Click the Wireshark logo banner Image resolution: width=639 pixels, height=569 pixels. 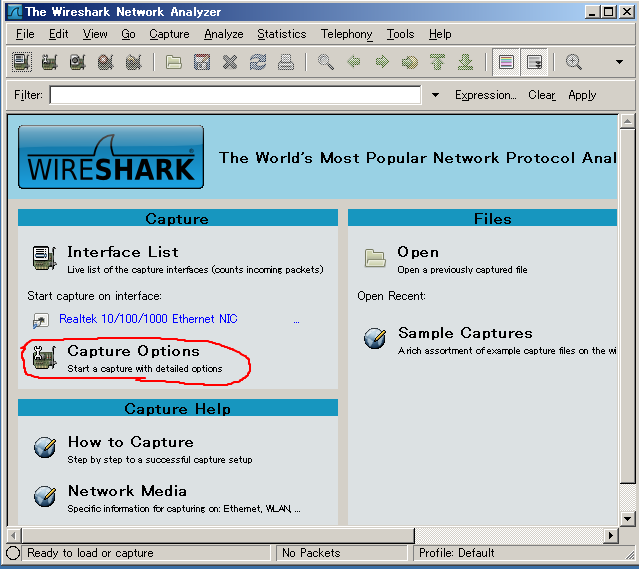(111, 157)
